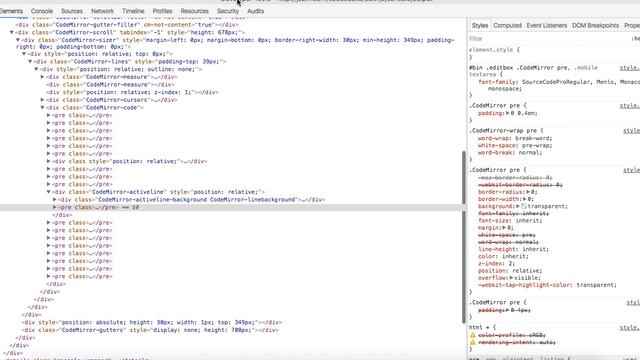The width and height of the screenshot is (640, 360).
Task: Click the -webkit-tap-highlight-color: transparent property
Action: [x=547, y=285]
